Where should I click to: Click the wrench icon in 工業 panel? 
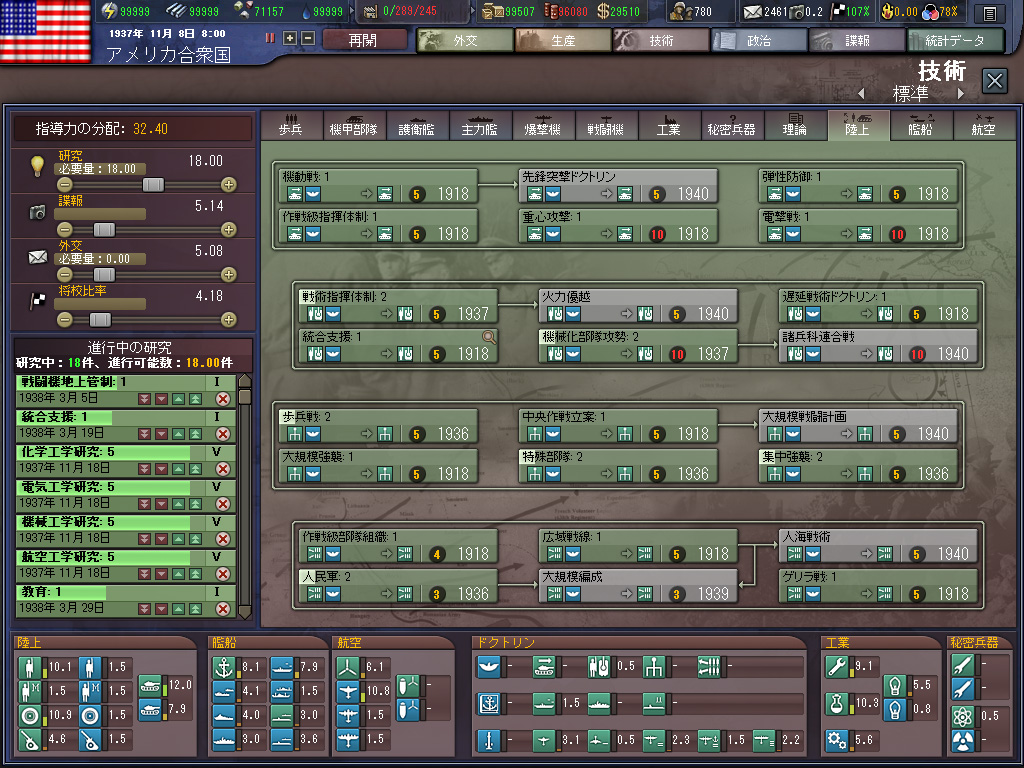click(x=837, y=667)
